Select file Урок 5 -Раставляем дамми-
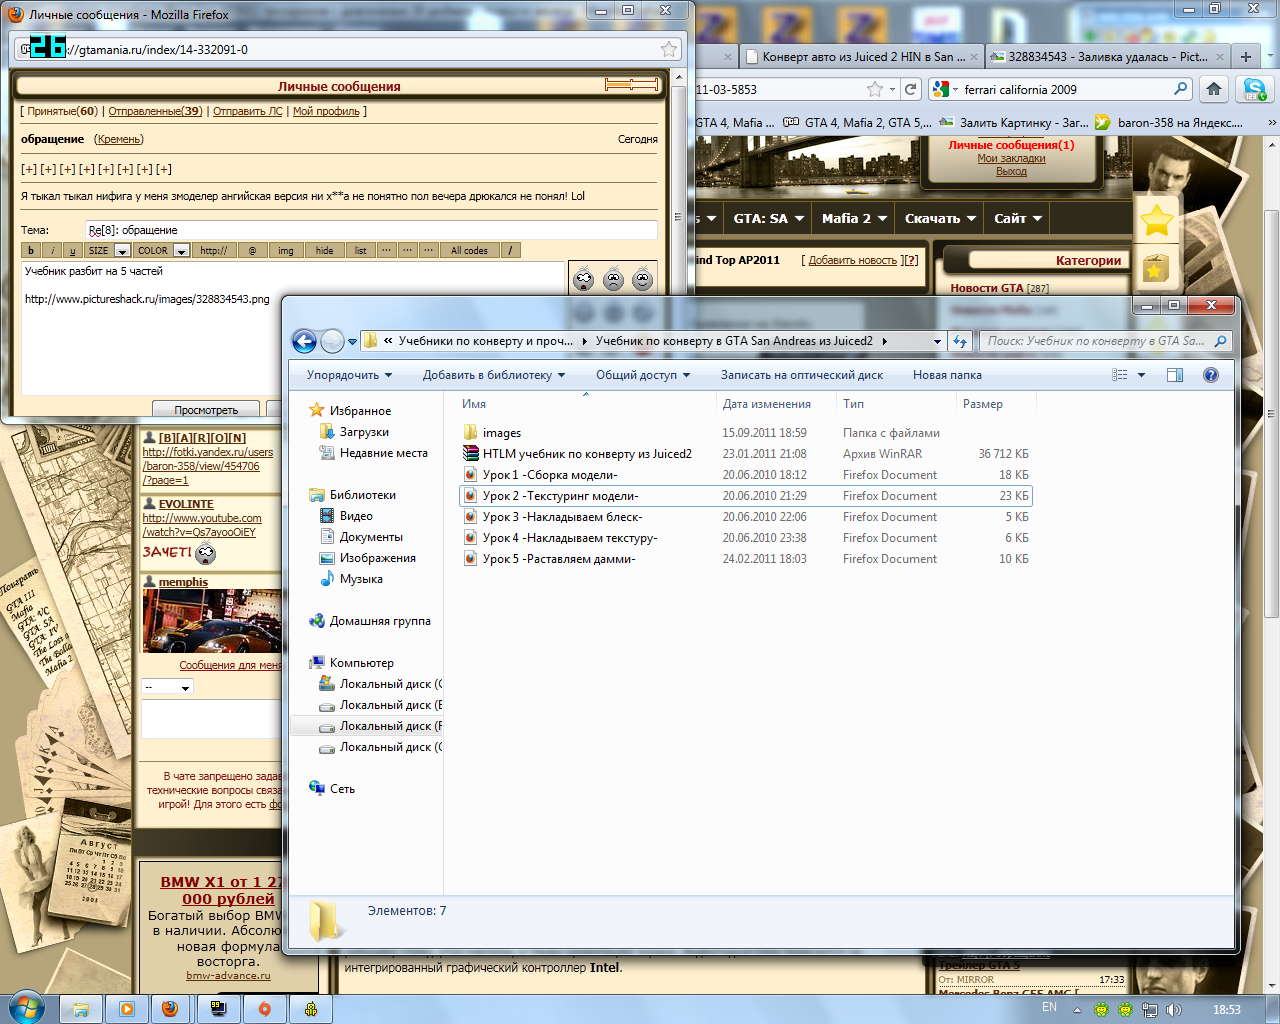The width and height of the screenshot is (1280, 1024). click(x=559, y=559)
